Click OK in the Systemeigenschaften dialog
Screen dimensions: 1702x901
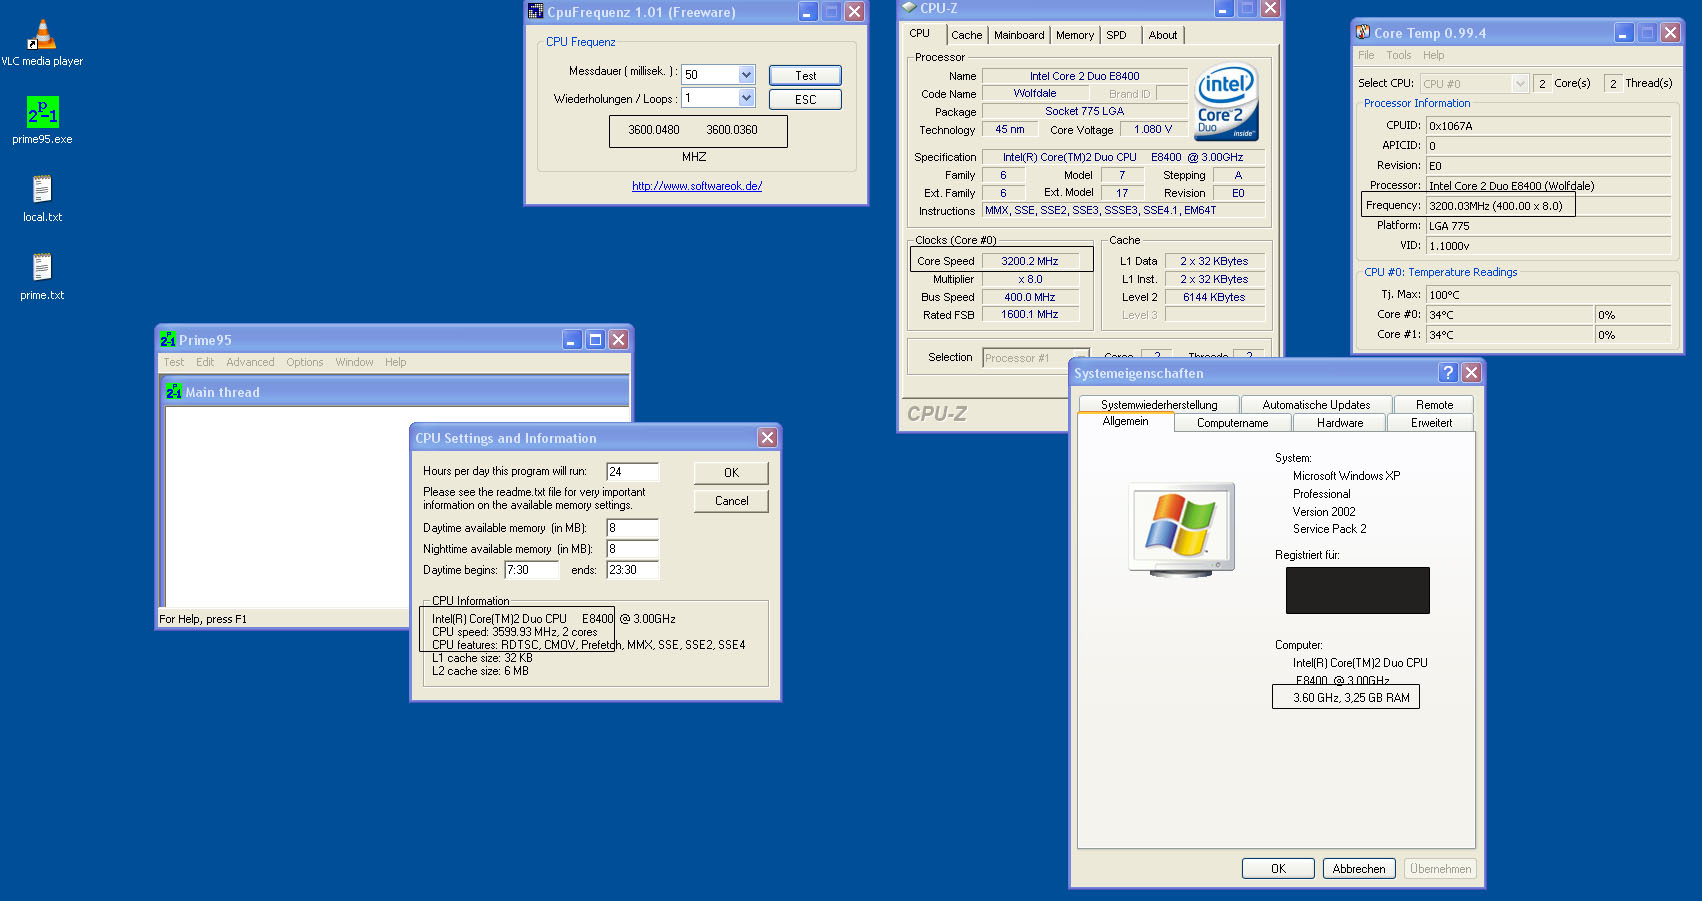coord(1278,869)
